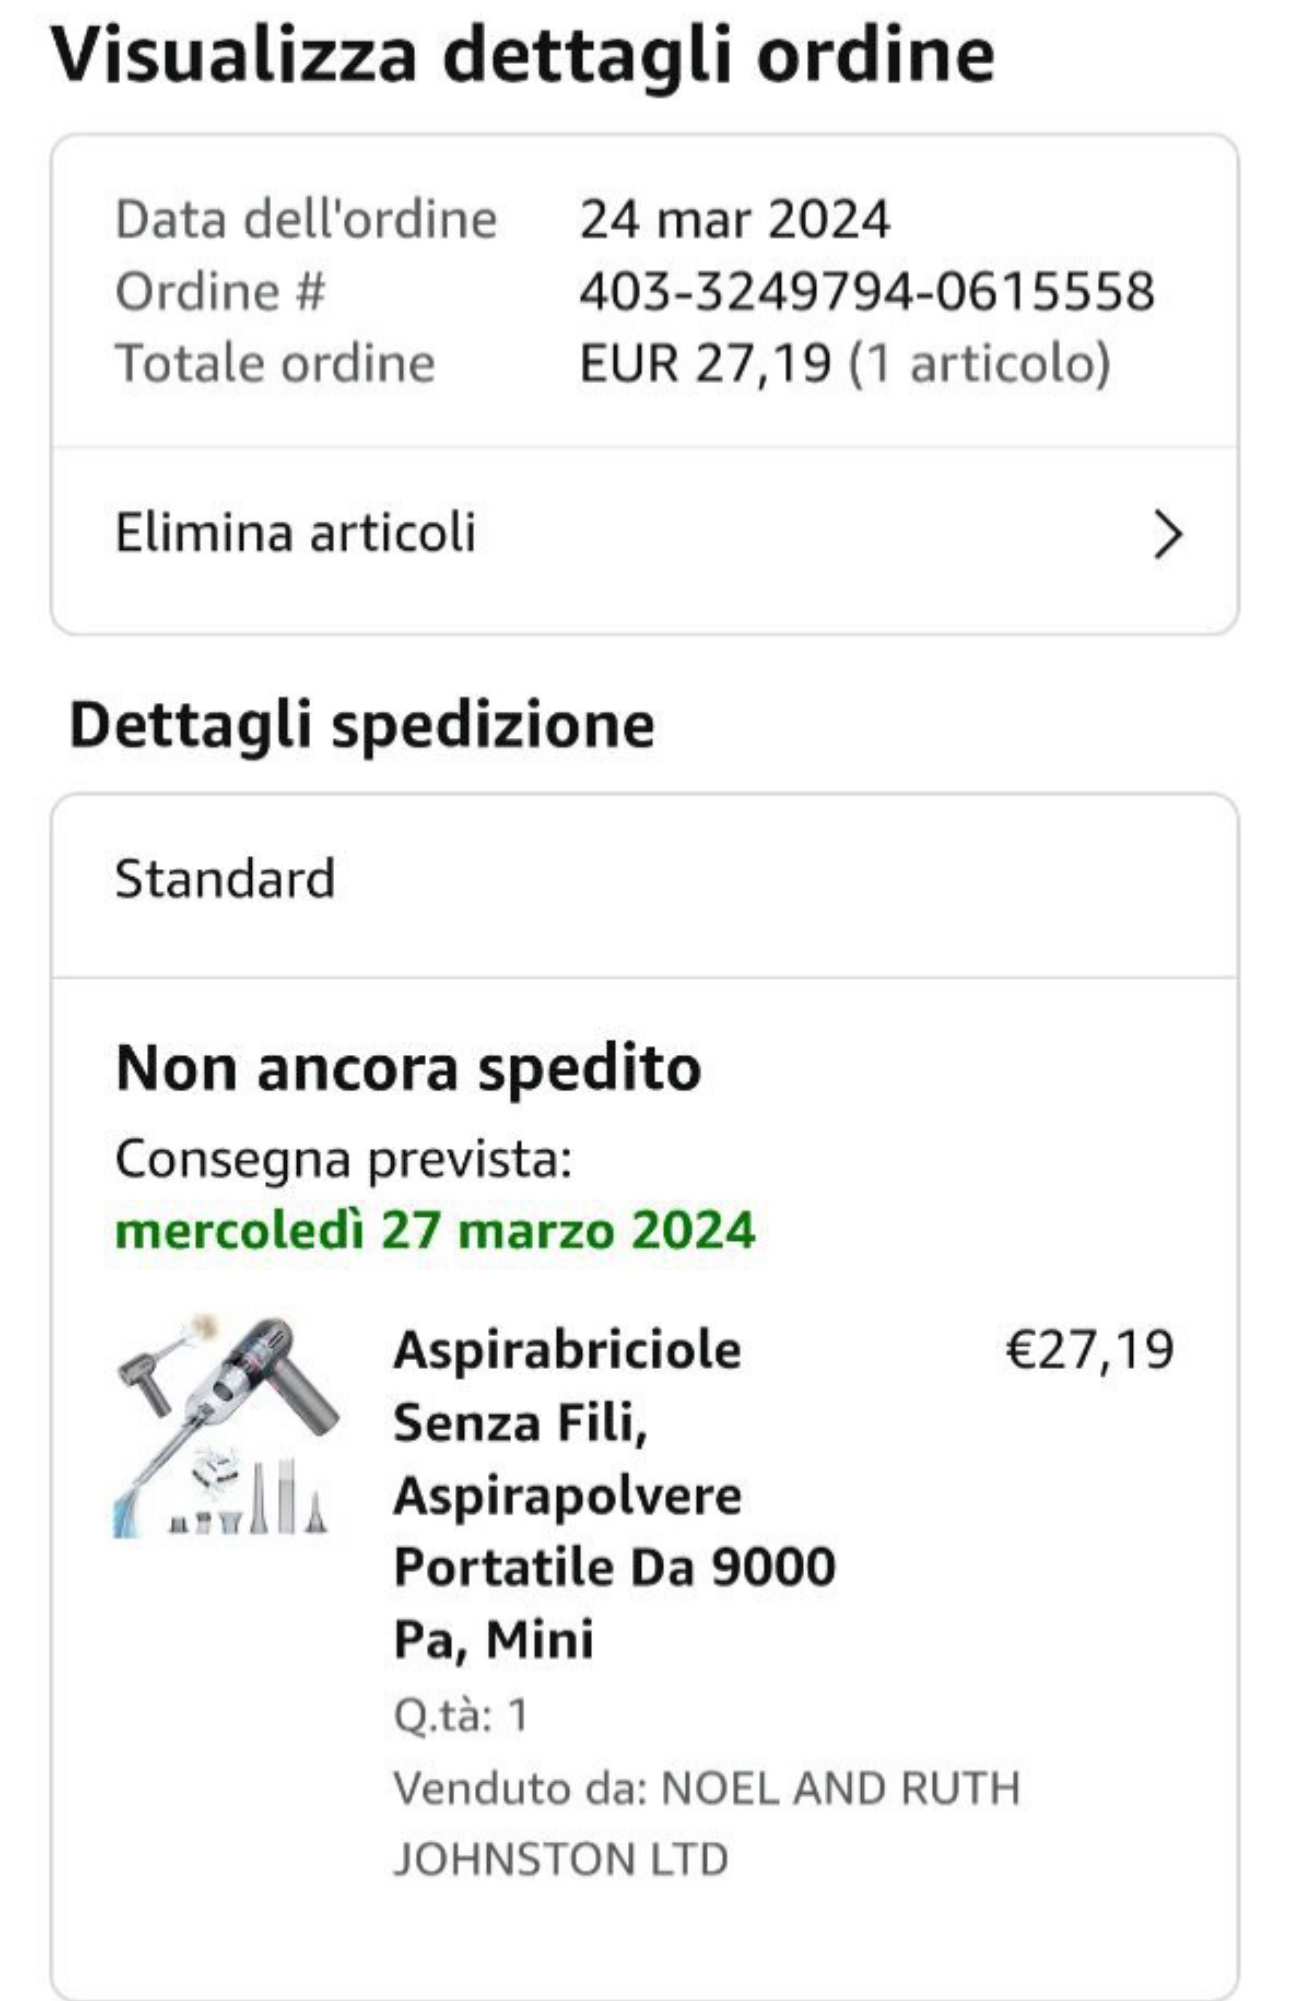Image resolution: width=1290 pixels, height=2001 pixels.
Task: Open the Aspirabriciole Senza Fili product title
Action: [614, 1494]
